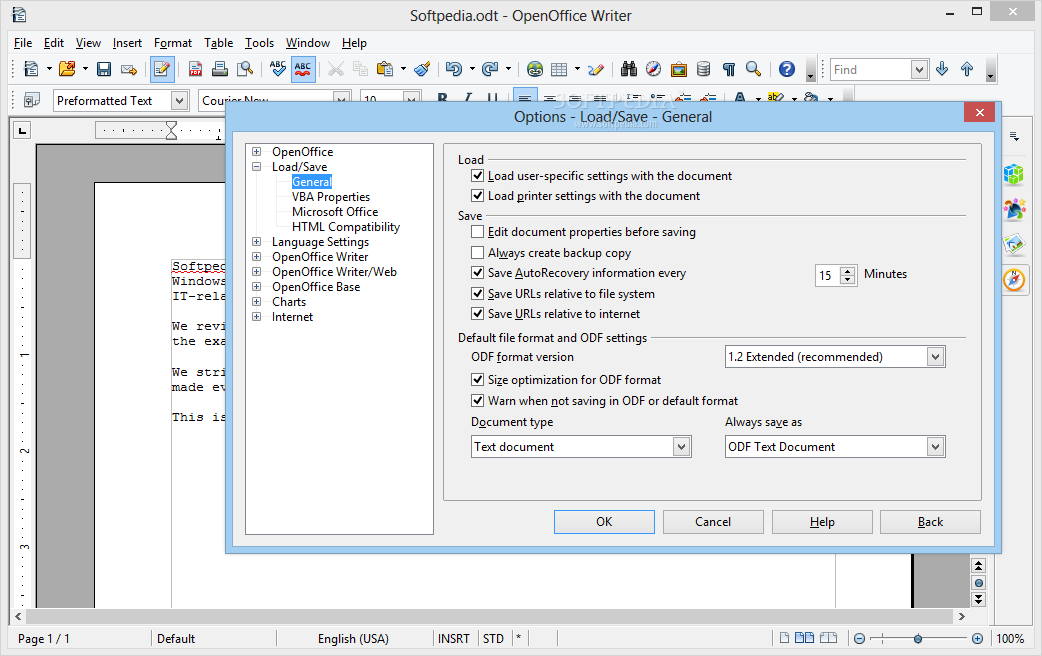Image resolution: width=1042 pixels, height=656 pixels.
Task: Click Find Next down arrow icon
Action: pyautogui.click(x=942, y=69)
